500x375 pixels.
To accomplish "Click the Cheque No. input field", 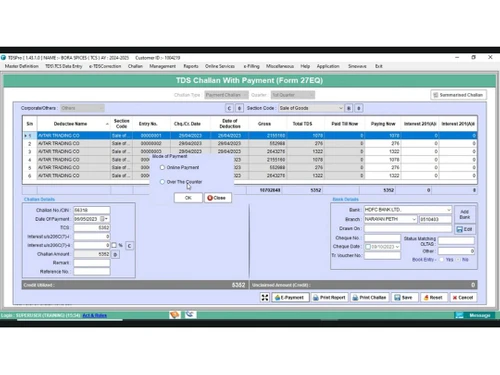I will coord(382,238).
